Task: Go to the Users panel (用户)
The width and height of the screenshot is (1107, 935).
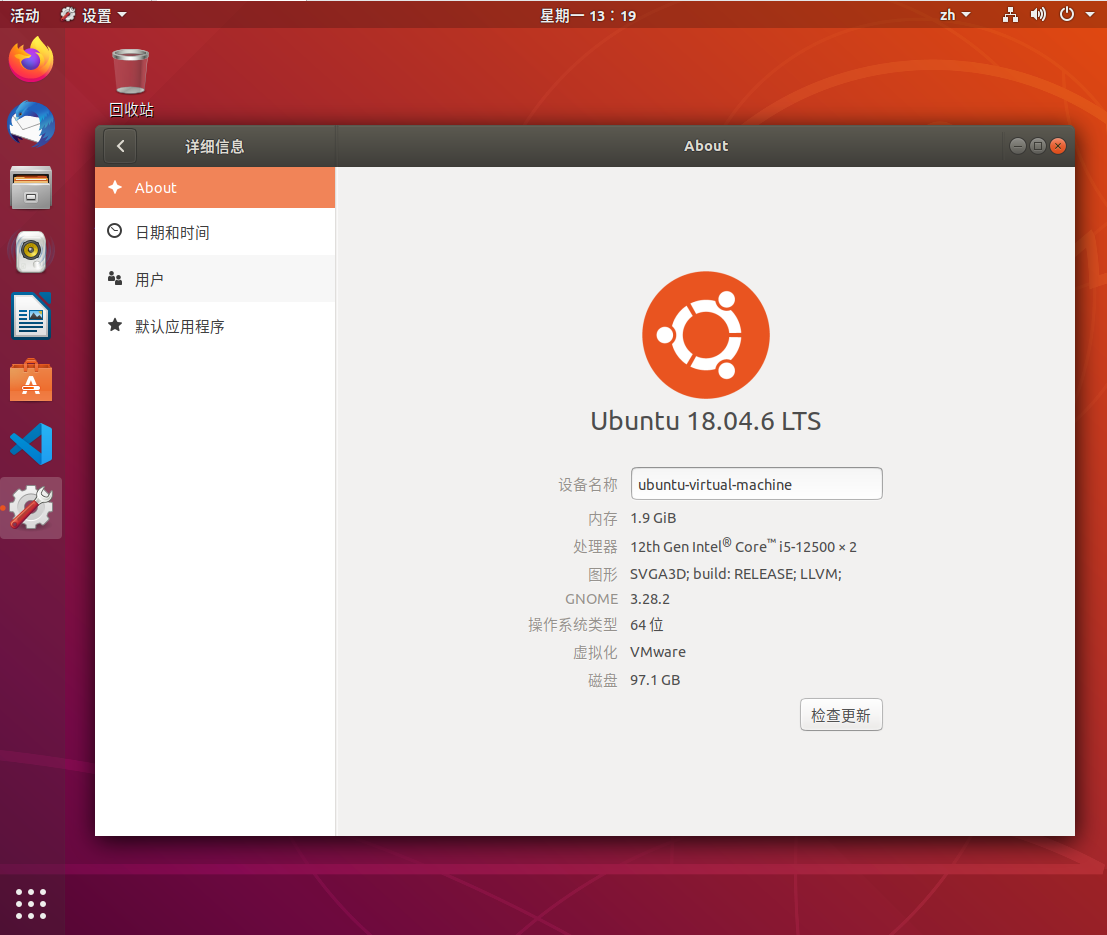Action: coord(215,280)
